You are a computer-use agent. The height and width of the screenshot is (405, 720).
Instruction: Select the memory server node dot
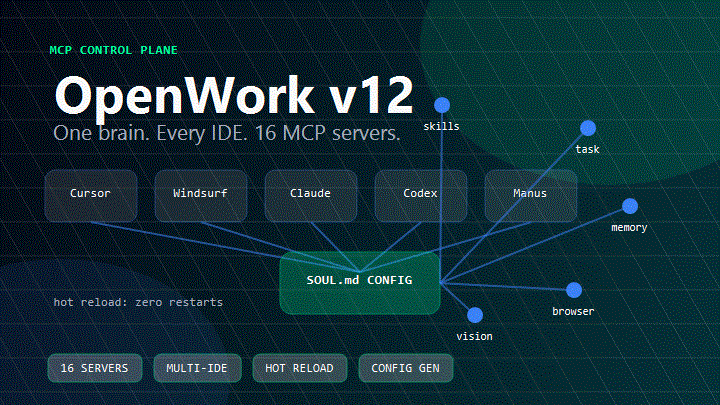[x=630, y=206]
